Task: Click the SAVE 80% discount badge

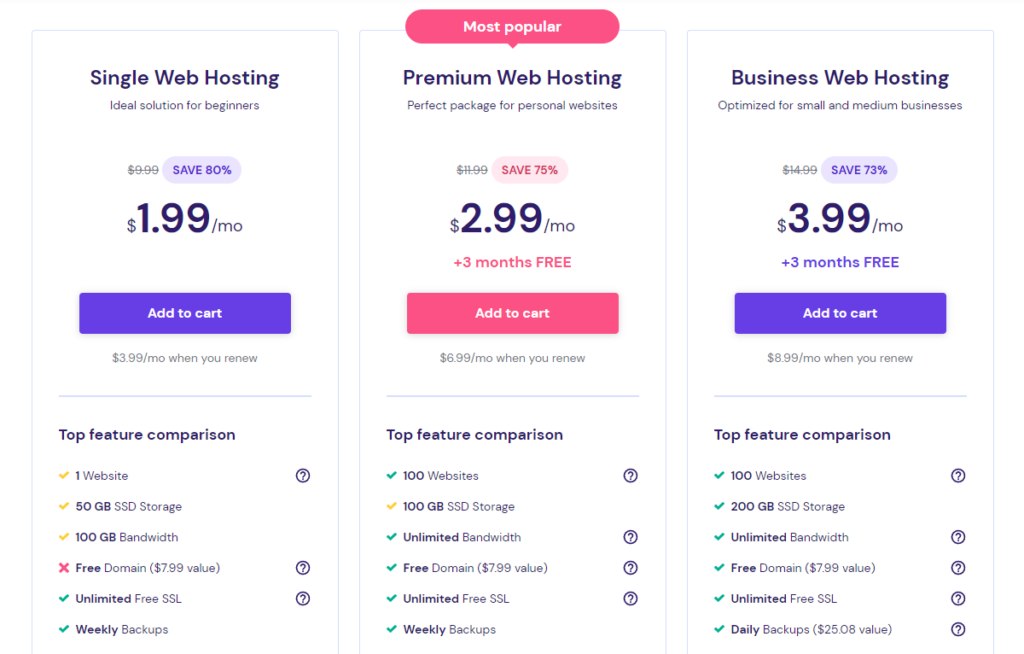Action: coord(202,170)
